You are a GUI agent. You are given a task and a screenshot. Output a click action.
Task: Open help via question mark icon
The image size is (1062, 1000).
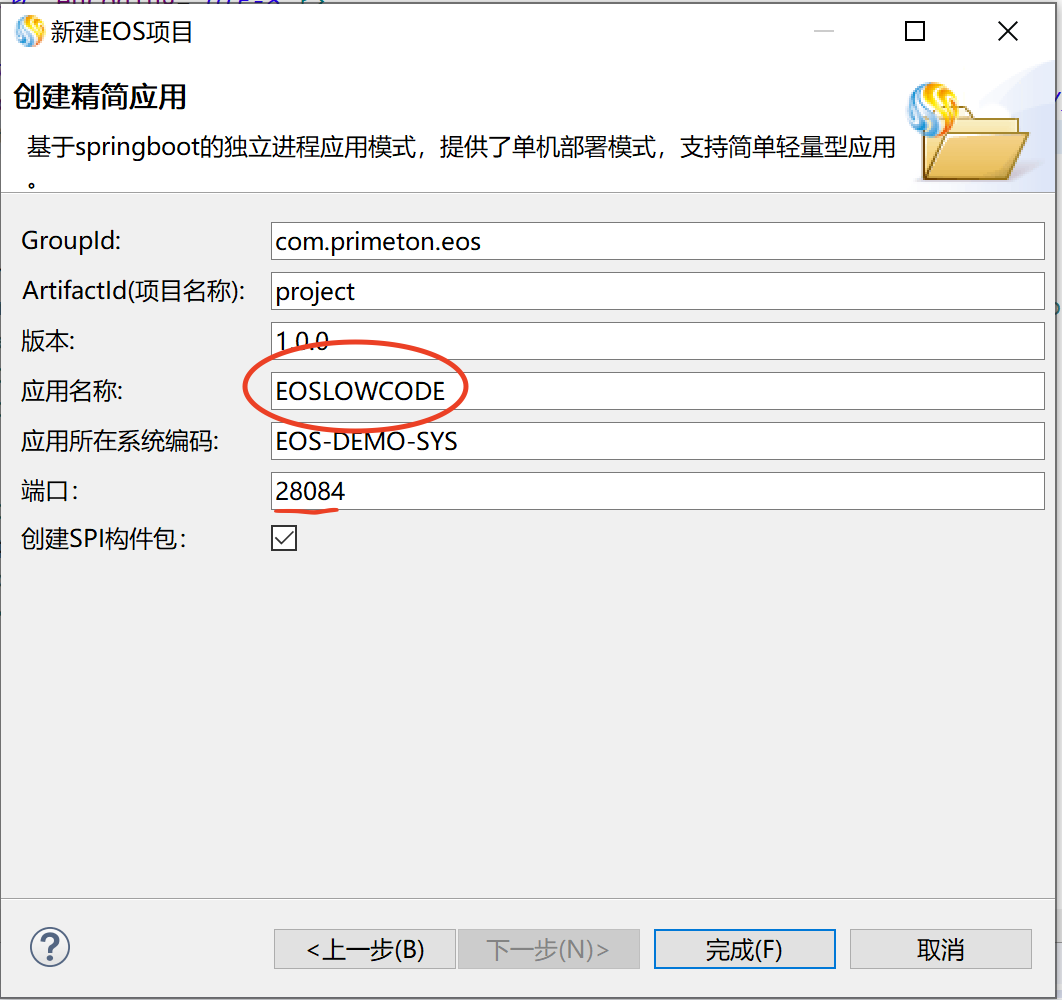tap(50, 945)
